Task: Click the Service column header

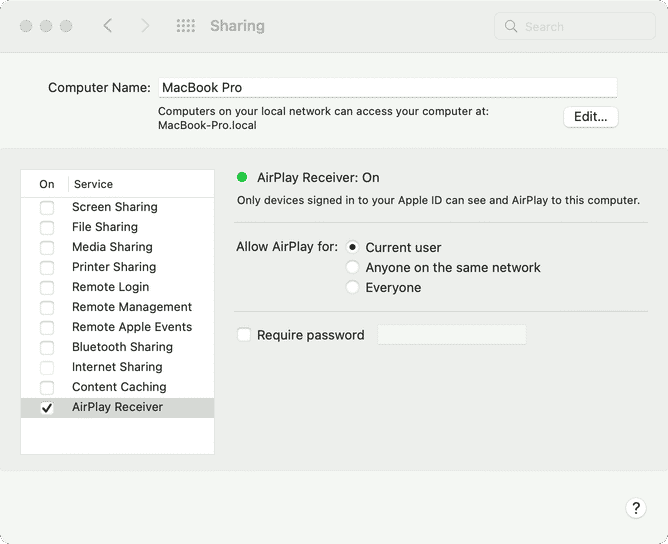Action: (93, 184)
